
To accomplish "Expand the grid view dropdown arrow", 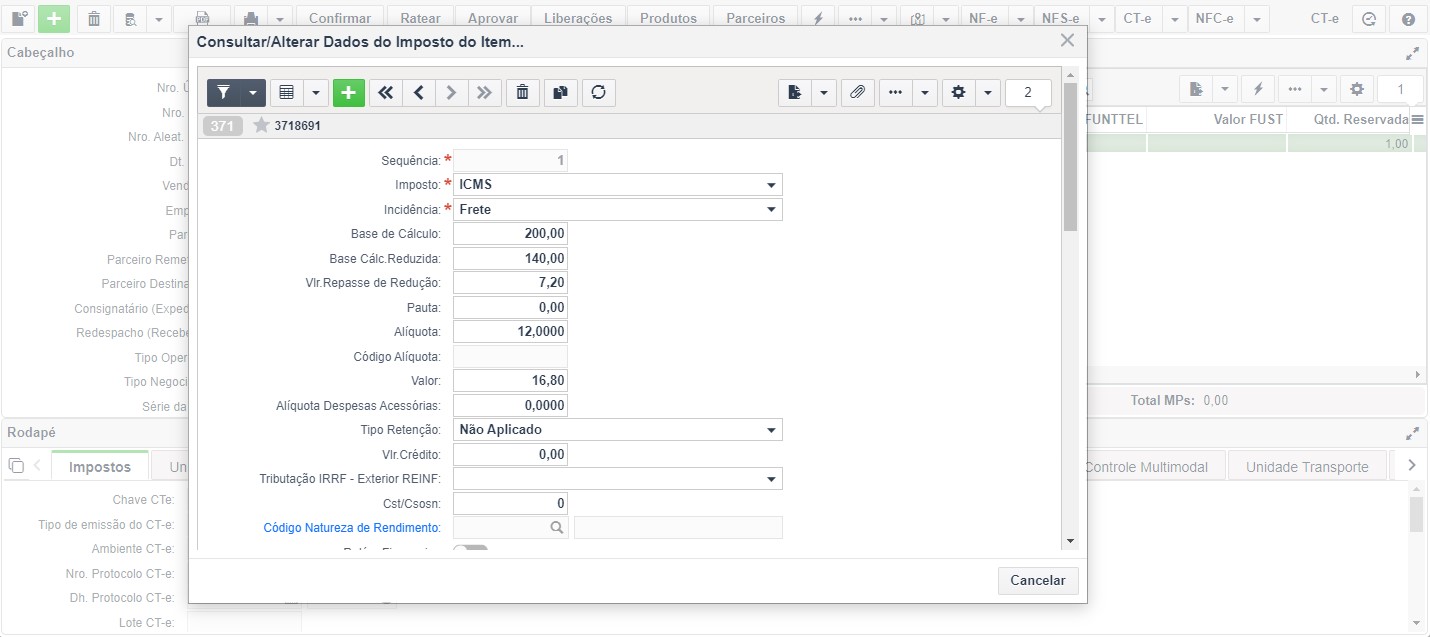I will click(316, 92).
